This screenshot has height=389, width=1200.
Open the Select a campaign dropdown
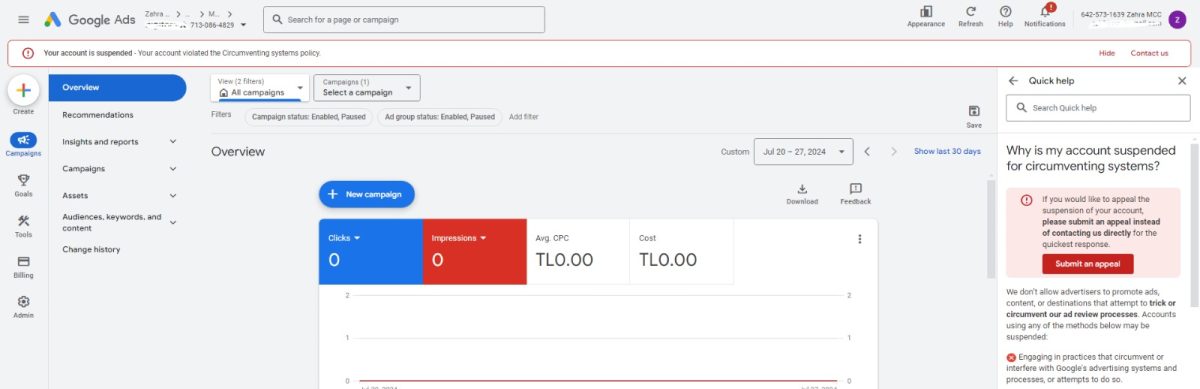[x=366, y=87]
